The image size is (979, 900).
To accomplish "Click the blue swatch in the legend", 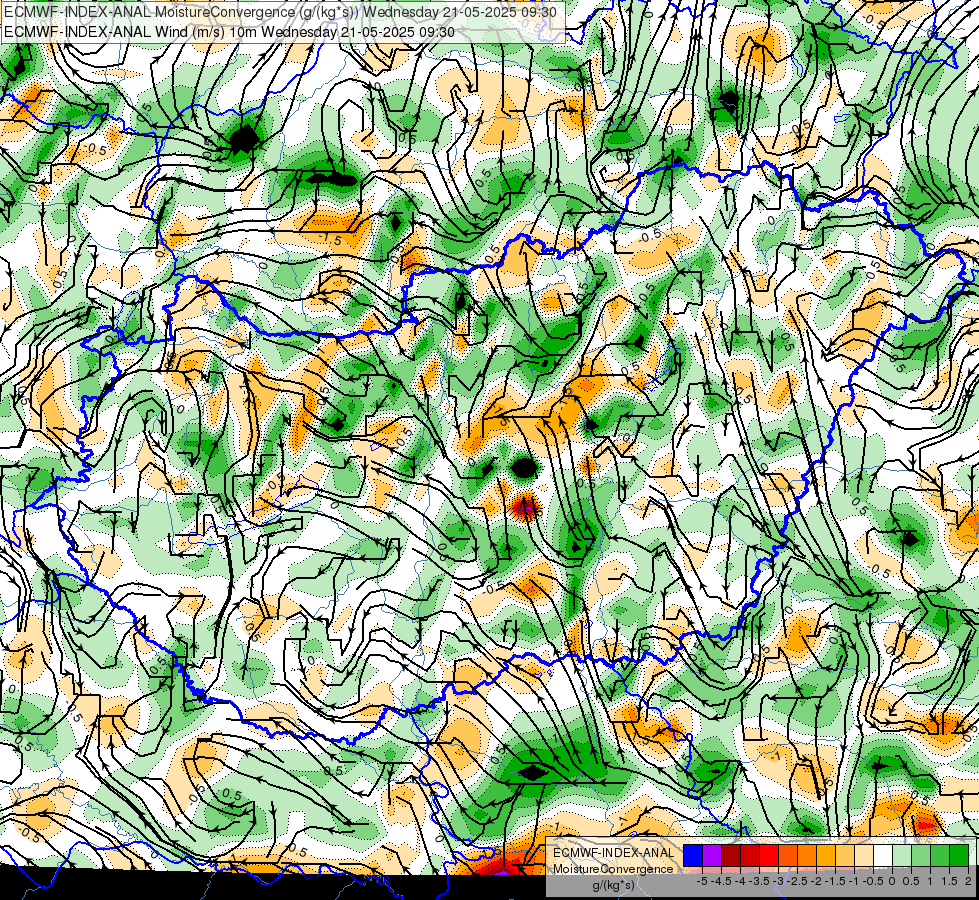I will point(693,855).
